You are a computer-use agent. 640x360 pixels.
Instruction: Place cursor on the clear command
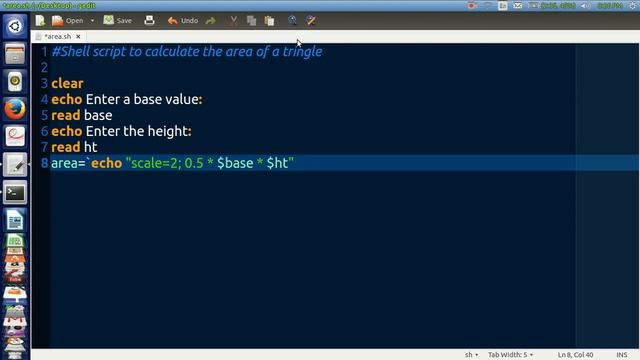[x=67, y=83]
